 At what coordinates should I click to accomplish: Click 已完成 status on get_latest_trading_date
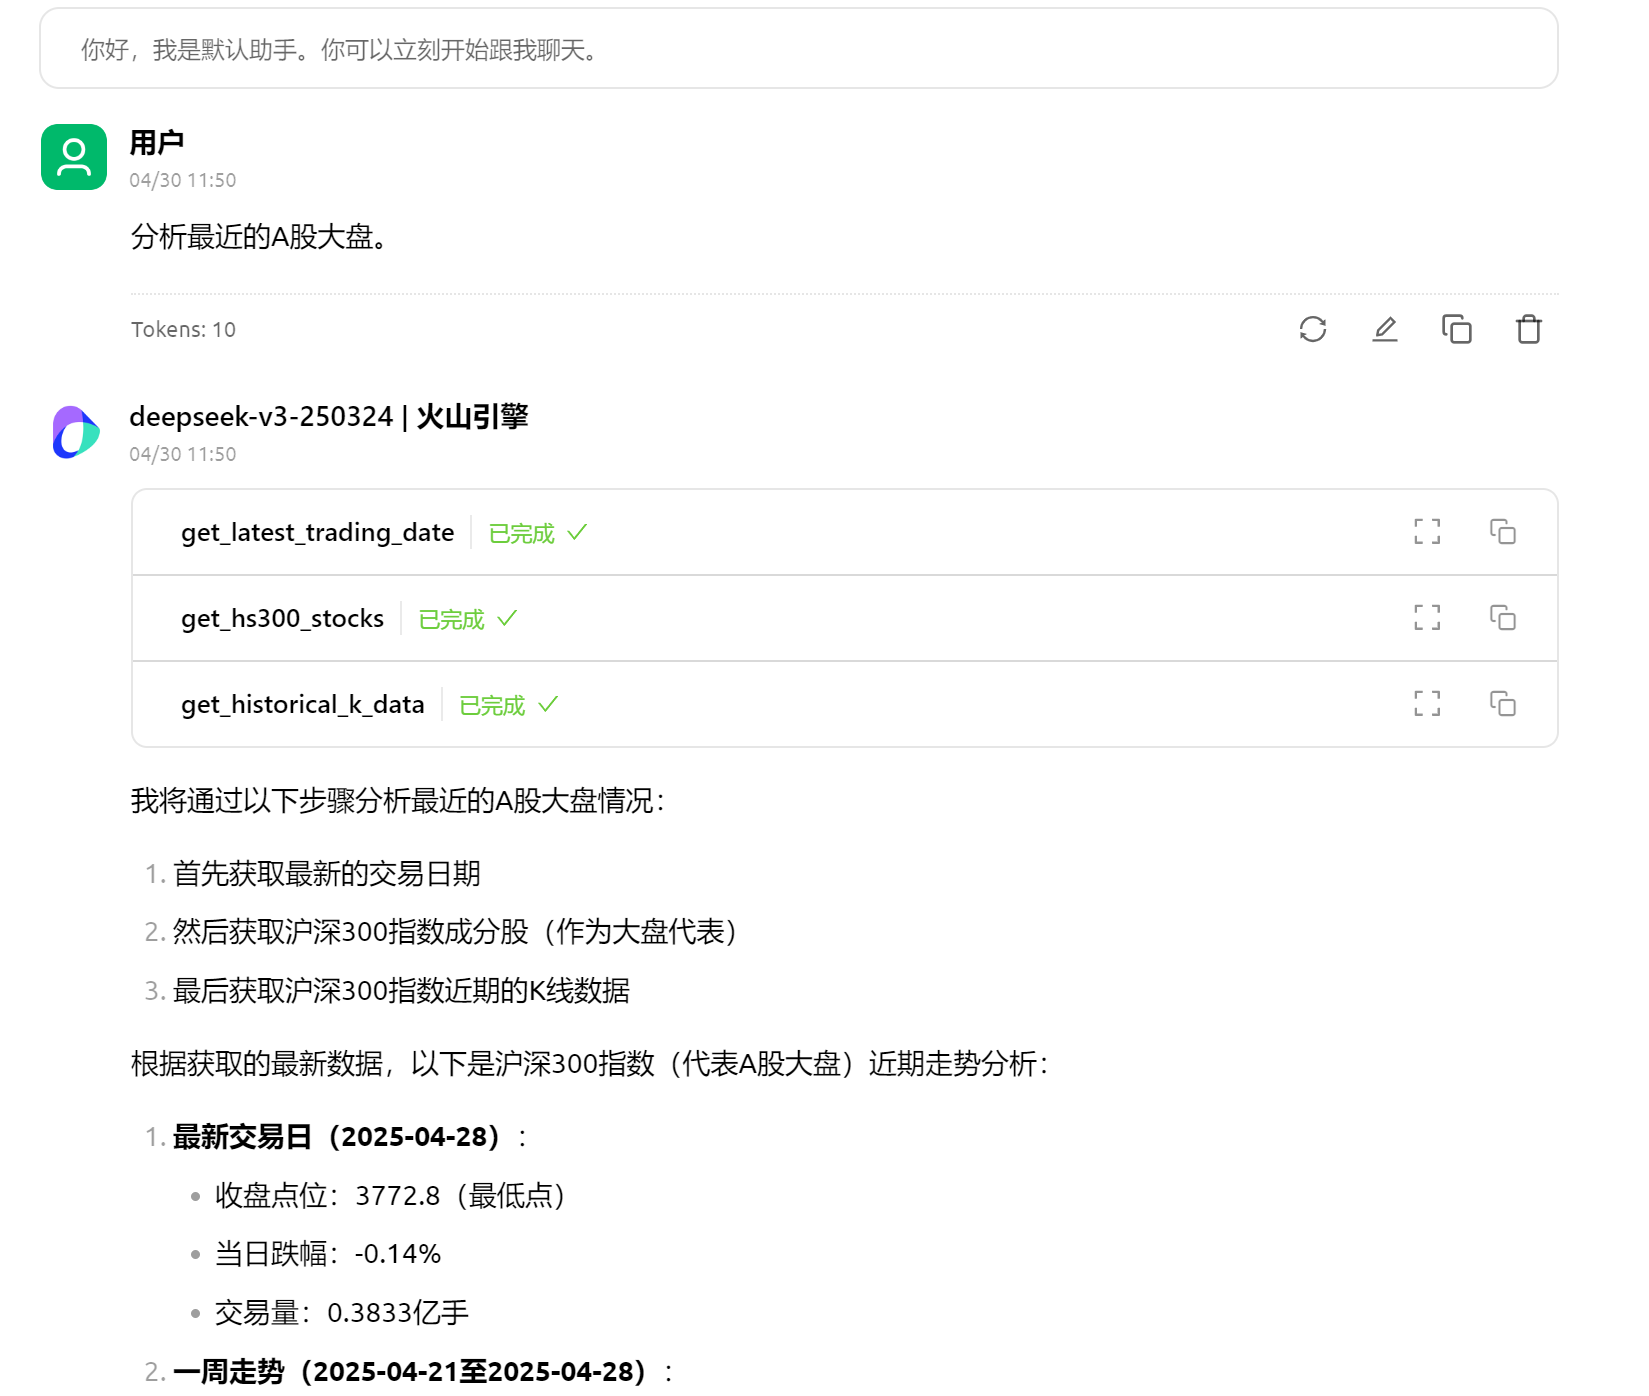click(521, 533)
